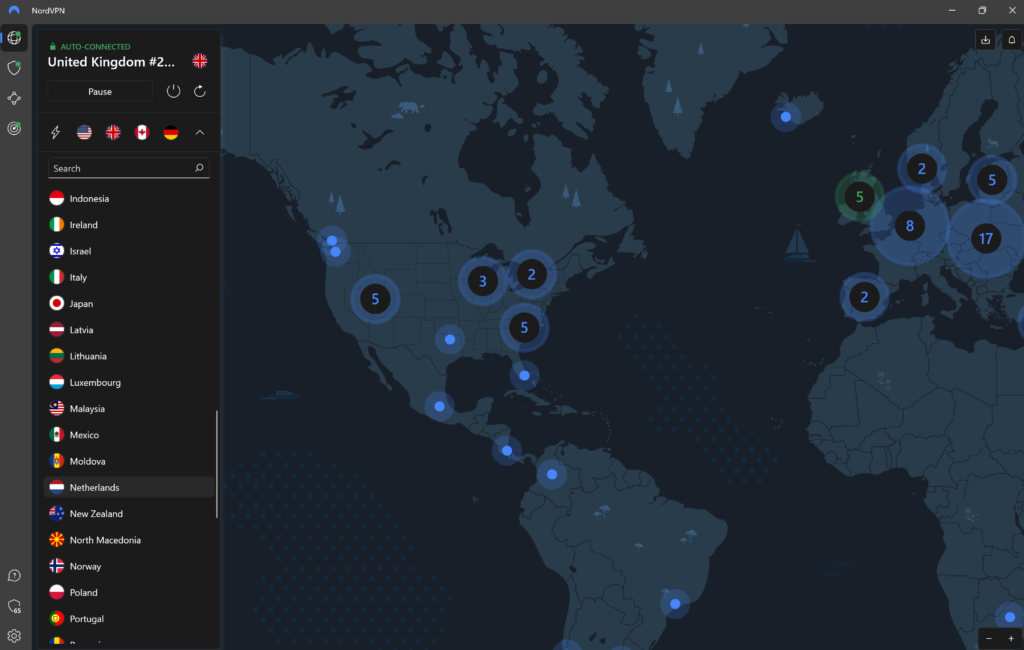Select Ireland in country list

(x=129, y=225)
